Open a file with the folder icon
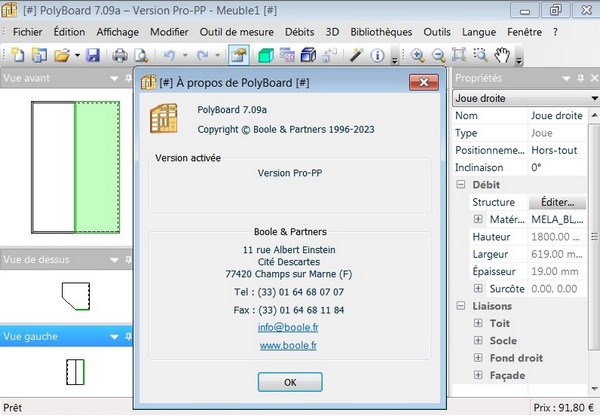This screenshot has width=600, height=416. (x=62, y=55)
